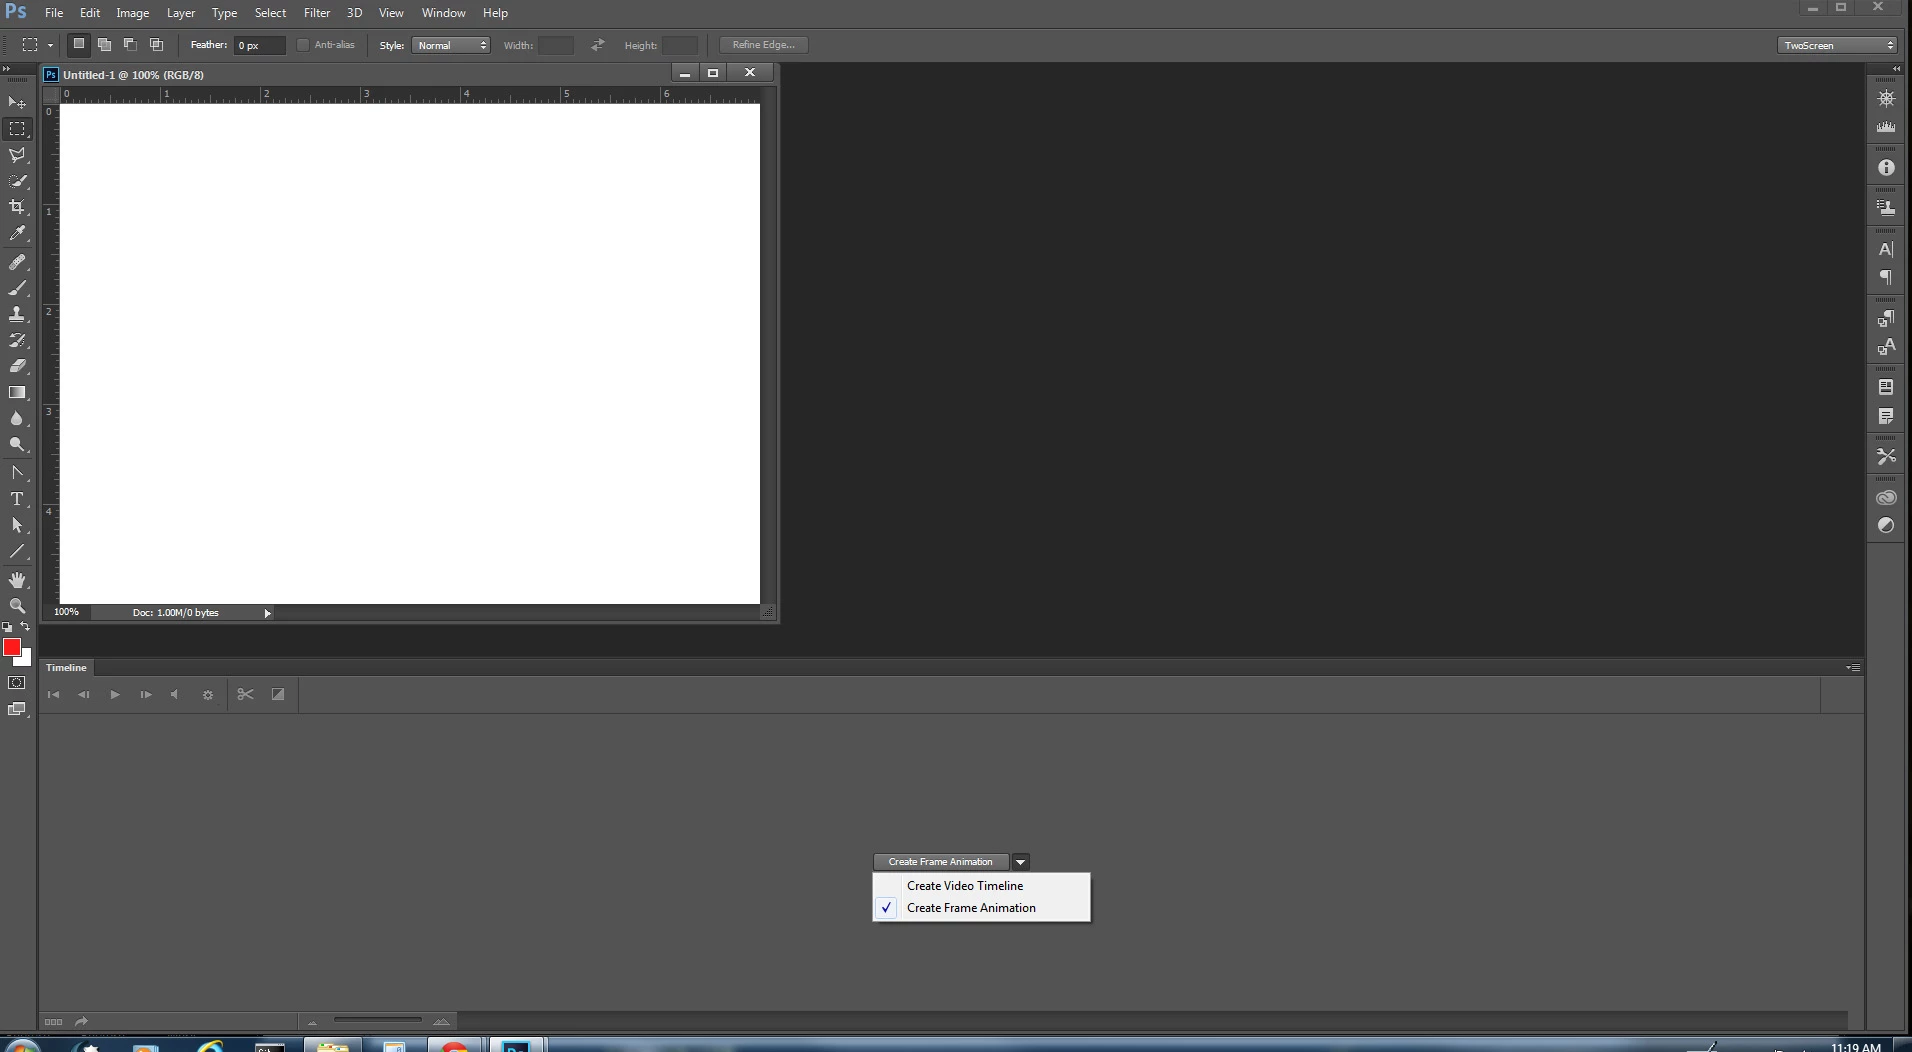Screen dimensions: 1912x1052
Task: Select the Rectangular Marquee tool in toolbox
Action: tap(17, 129)
